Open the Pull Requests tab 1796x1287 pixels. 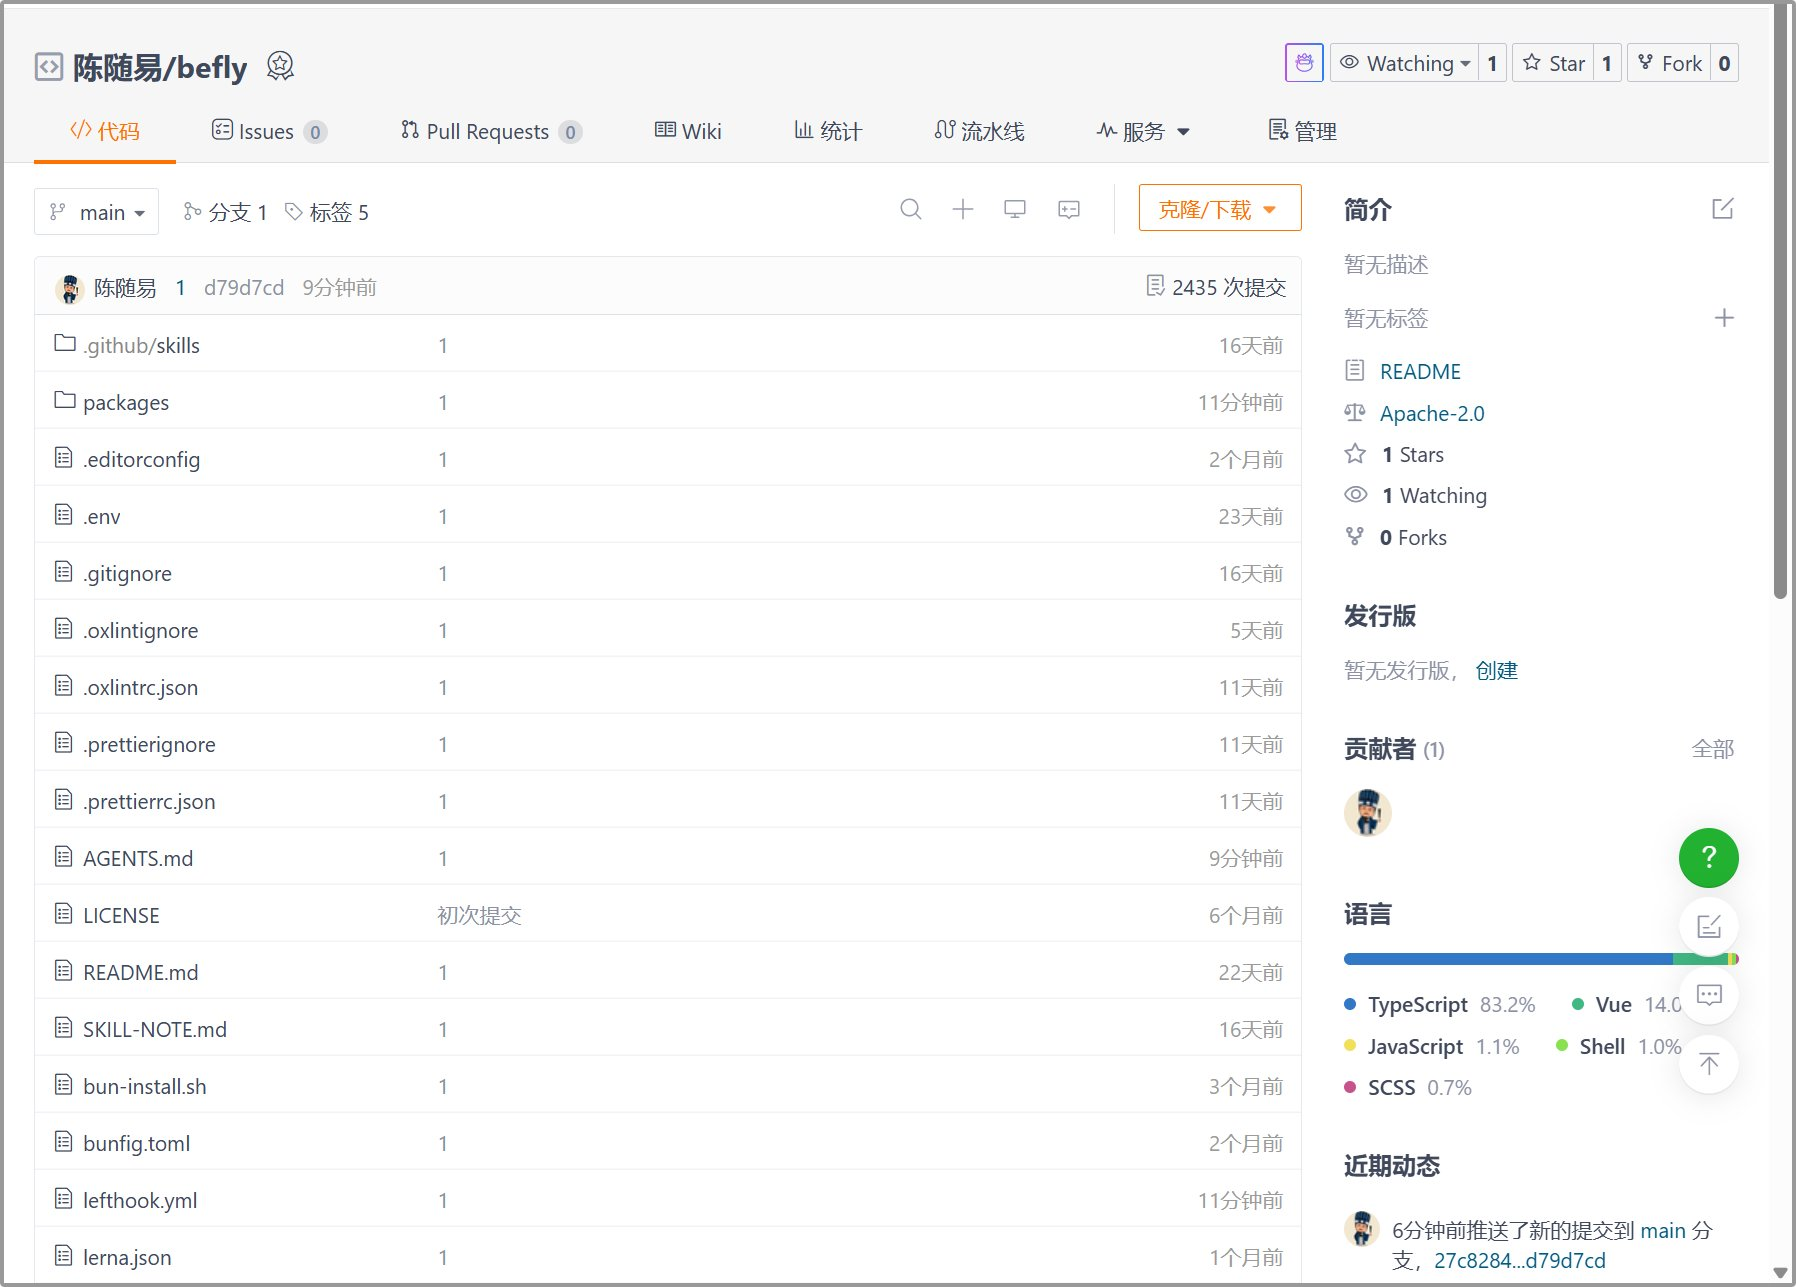pos(491,131)
